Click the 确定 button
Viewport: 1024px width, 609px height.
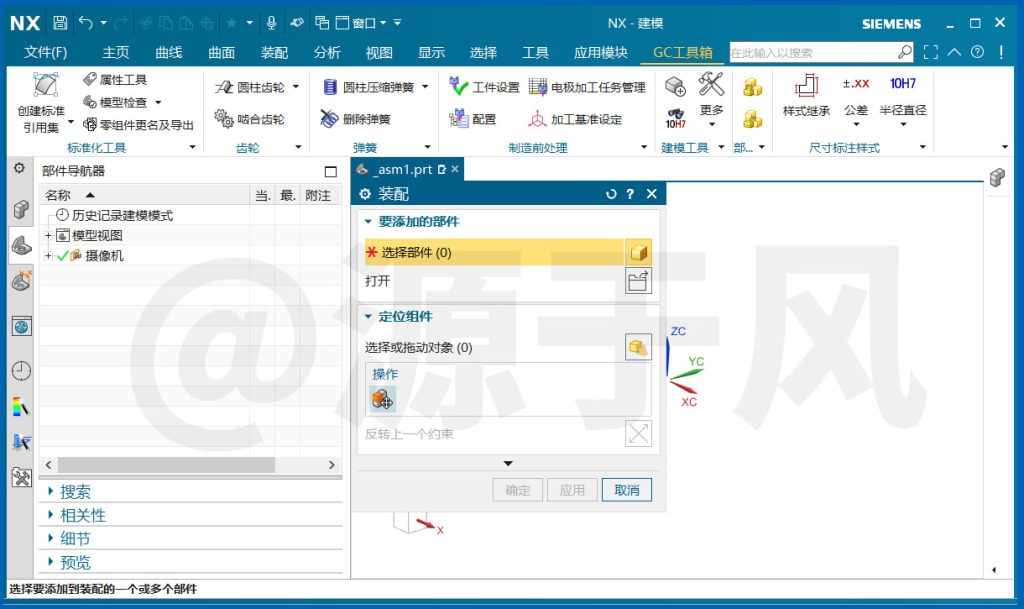coord(518,490)
